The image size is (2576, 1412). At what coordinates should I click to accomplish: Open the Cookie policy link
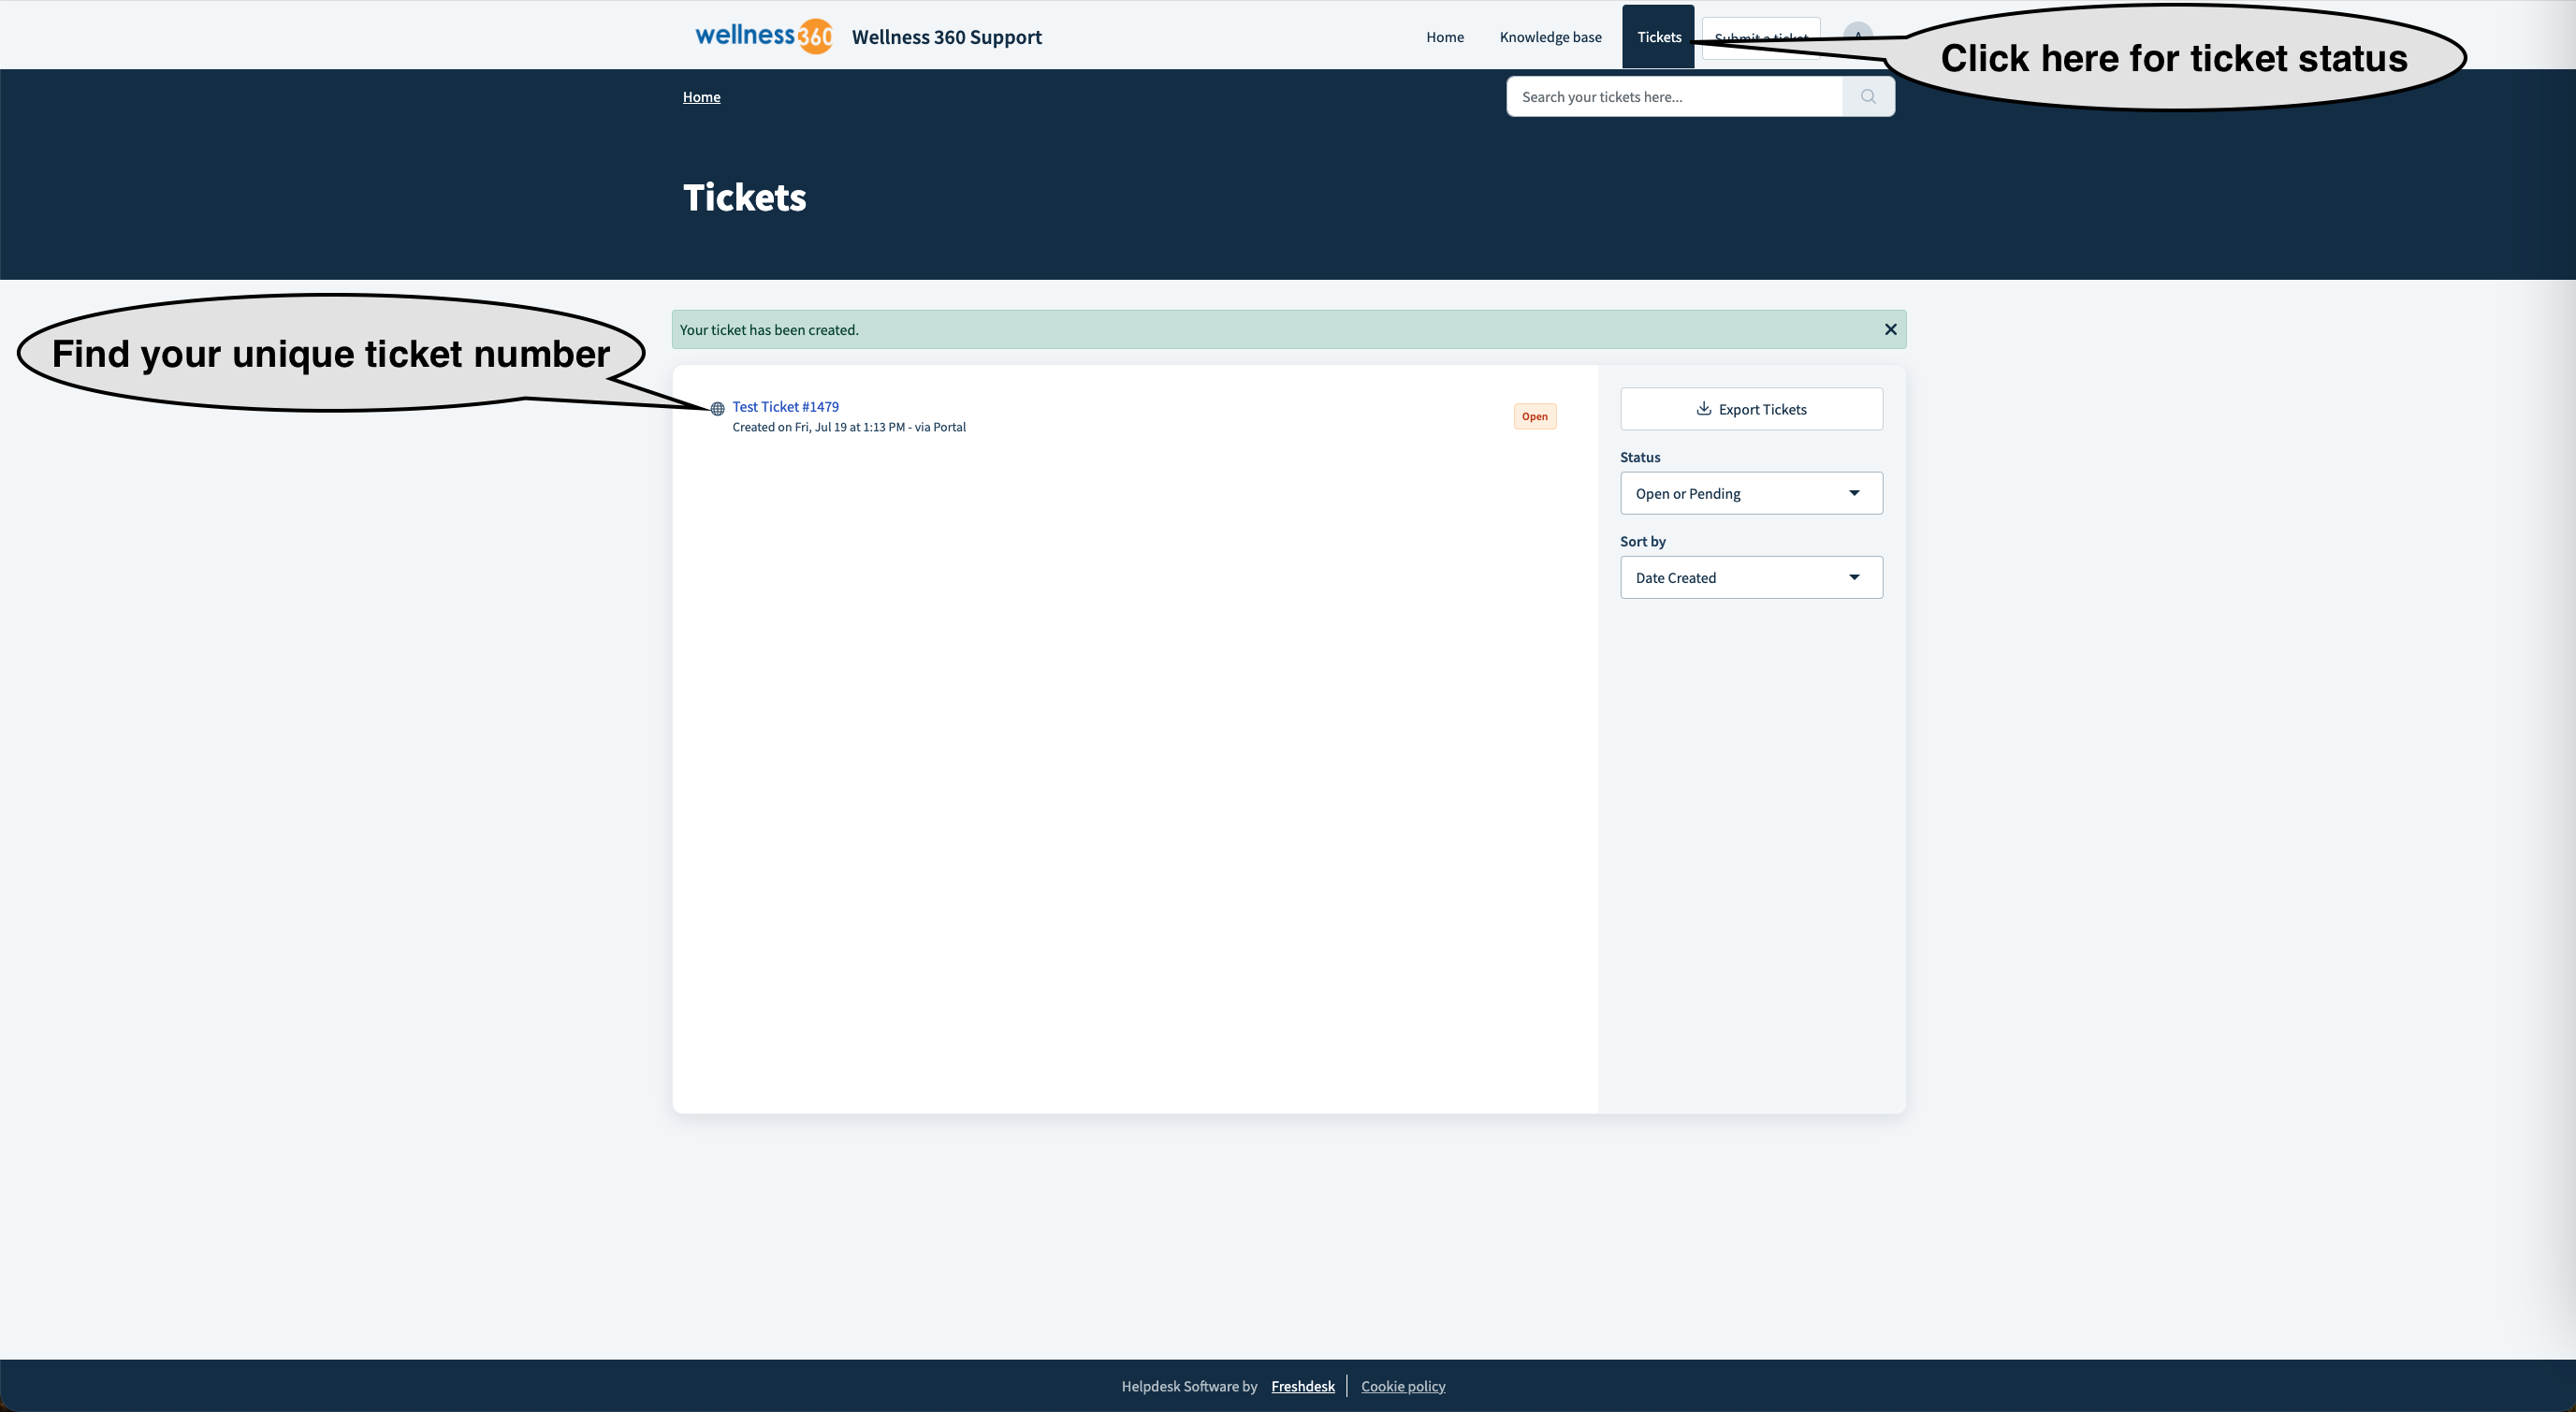tap(1402, 1386)
